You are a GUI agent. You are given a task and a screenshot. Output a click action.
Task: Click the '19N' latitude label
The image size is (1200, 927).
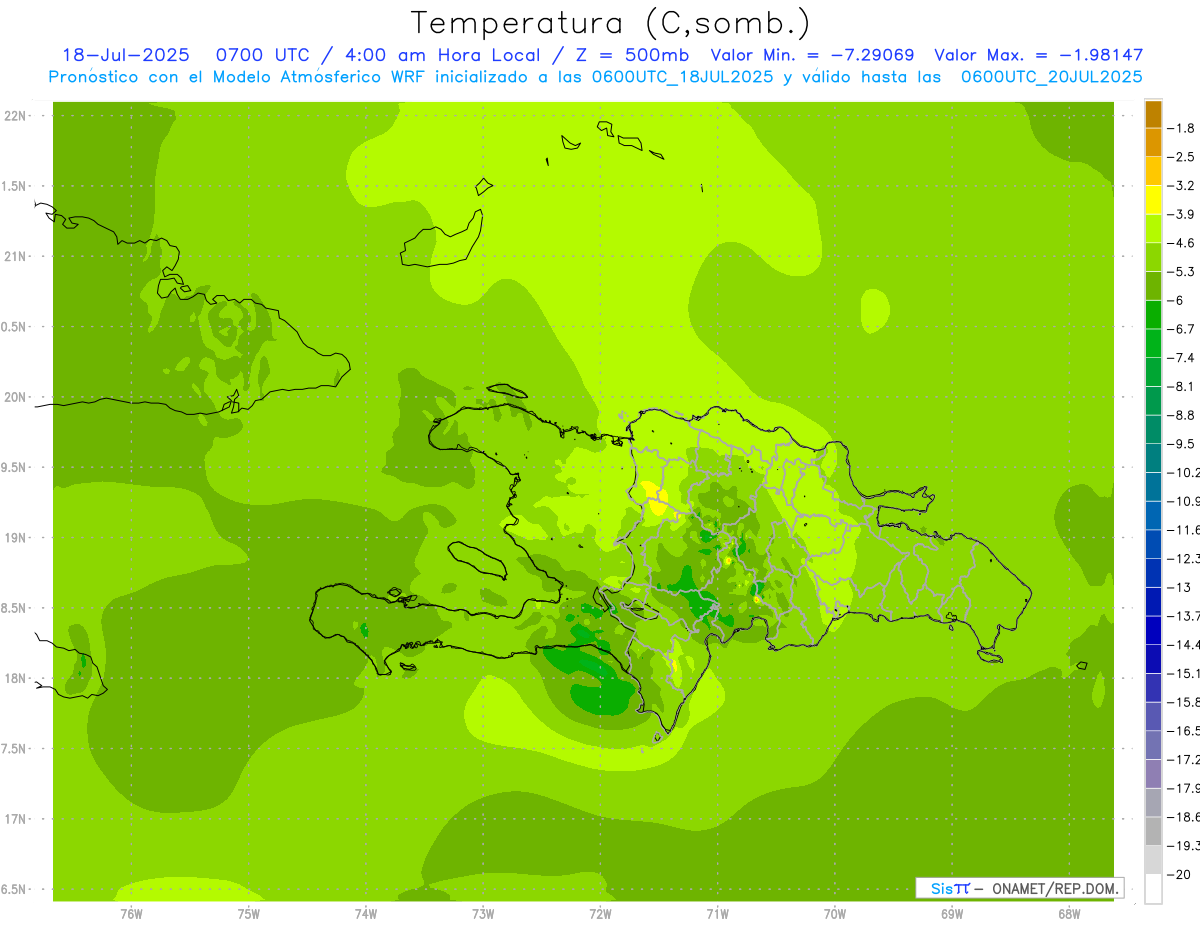pyautogui.click(x=17, y=538)
